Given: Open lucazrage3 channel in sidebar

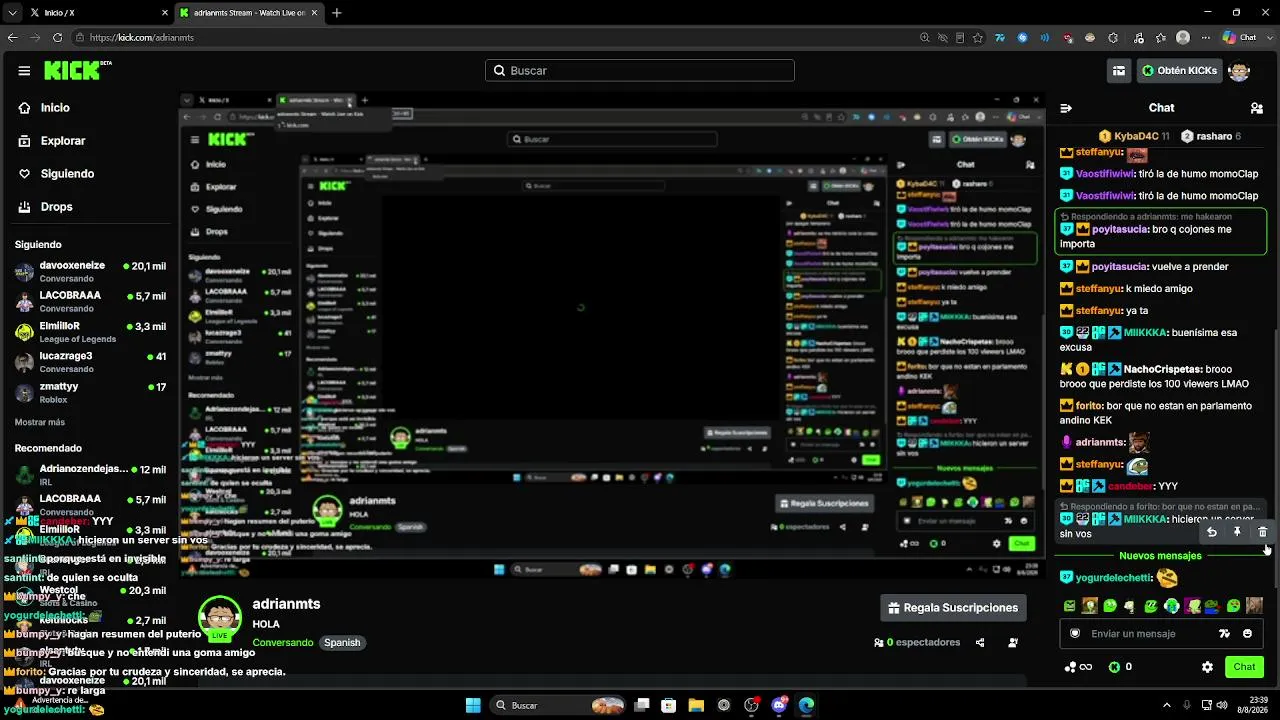Looking at the screenshot, I should (x=90, y=362).
